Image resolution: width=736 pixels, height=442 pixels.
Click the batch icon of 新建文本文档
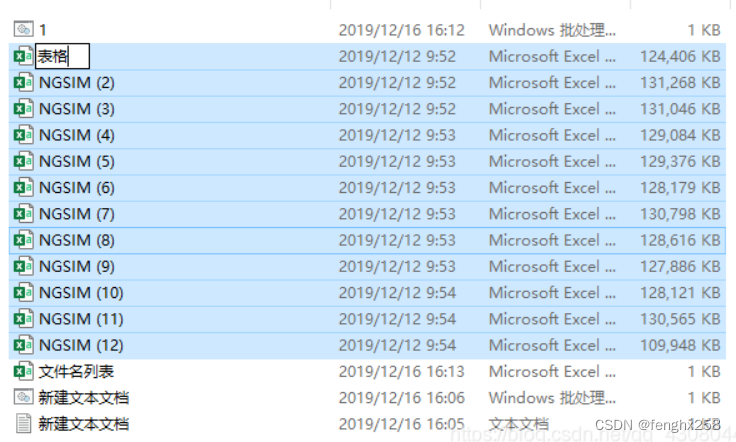point(23,397)
